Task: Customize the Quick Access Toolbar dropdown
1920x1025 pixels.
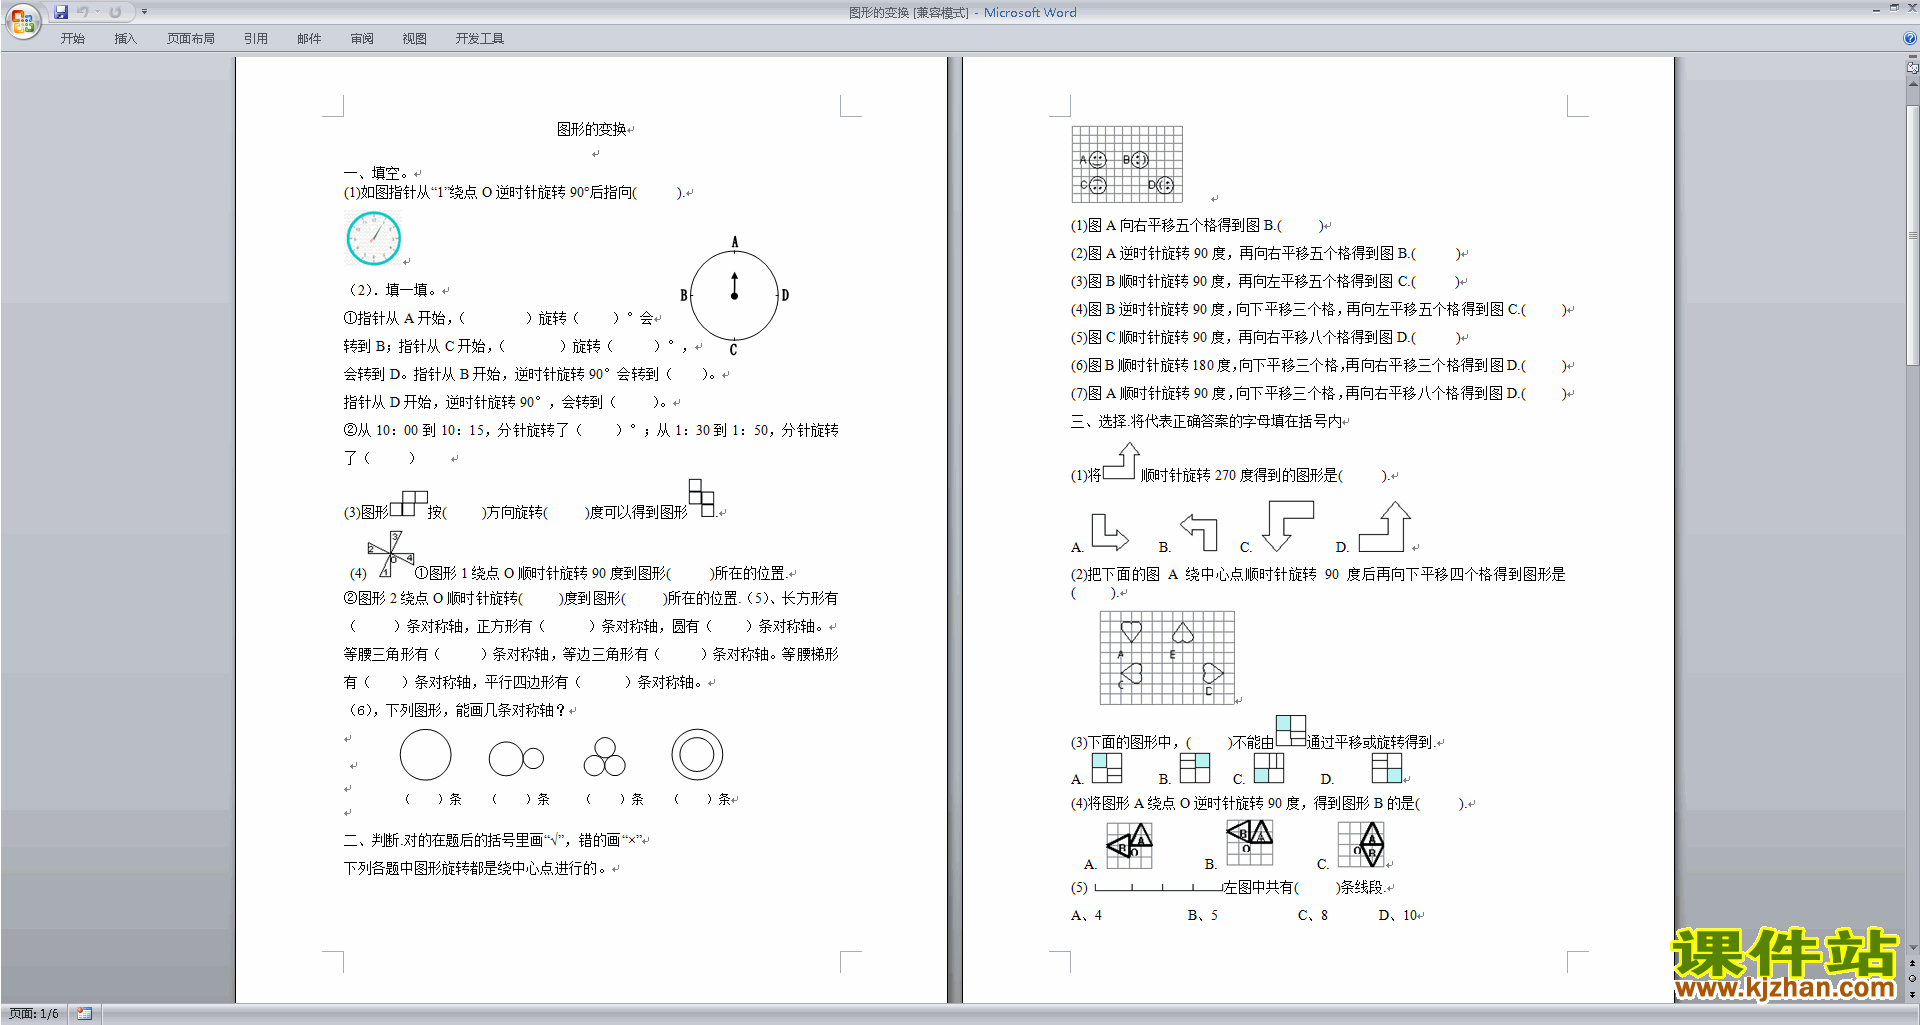Action: (144, 12)
